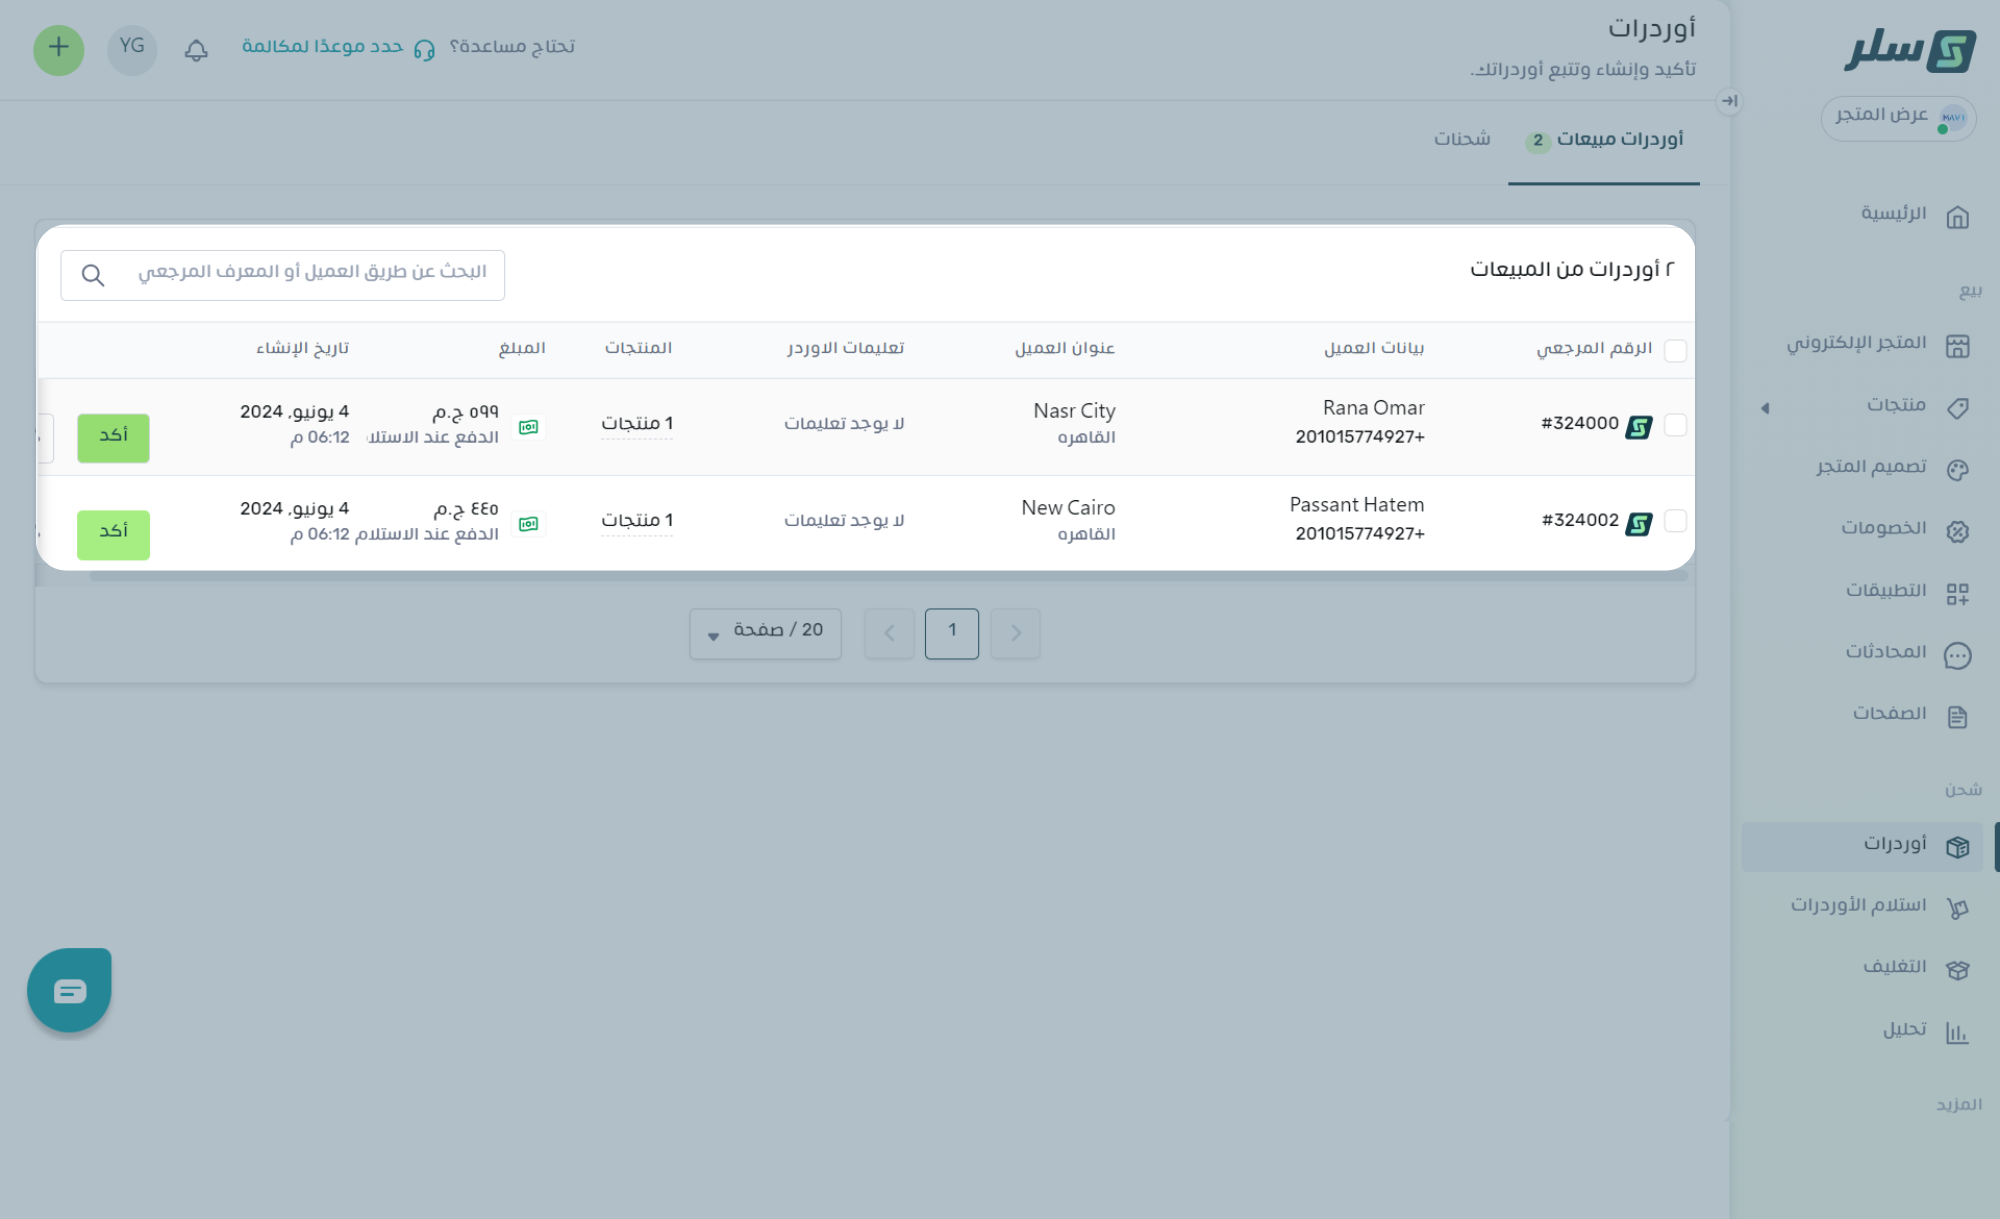Open the floating chat support bubble
This screenshot has width=2000, height=1219.
tap(69, 990)
